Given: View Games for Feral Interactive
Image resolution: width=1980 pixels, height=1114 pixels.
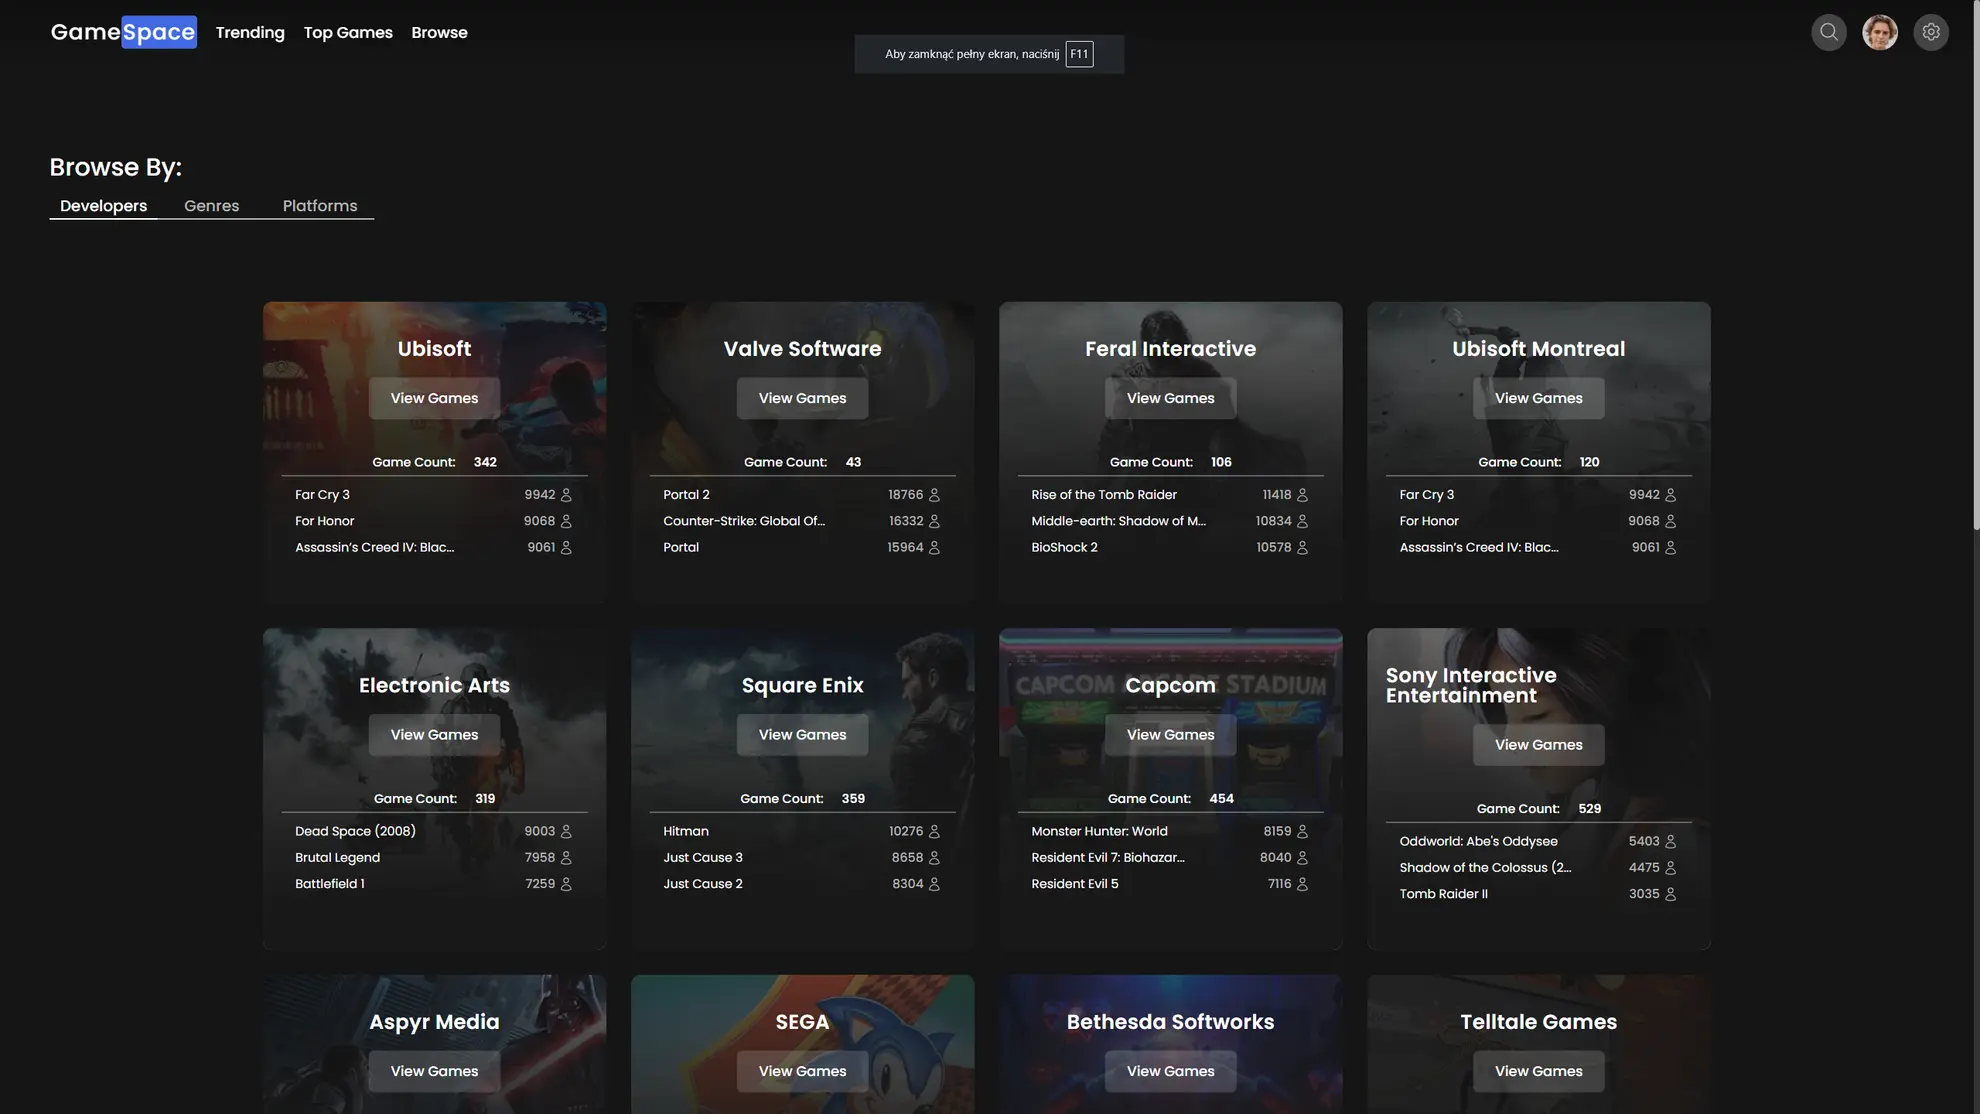Looking at the screenshot, I should (x=1170, y=398).
